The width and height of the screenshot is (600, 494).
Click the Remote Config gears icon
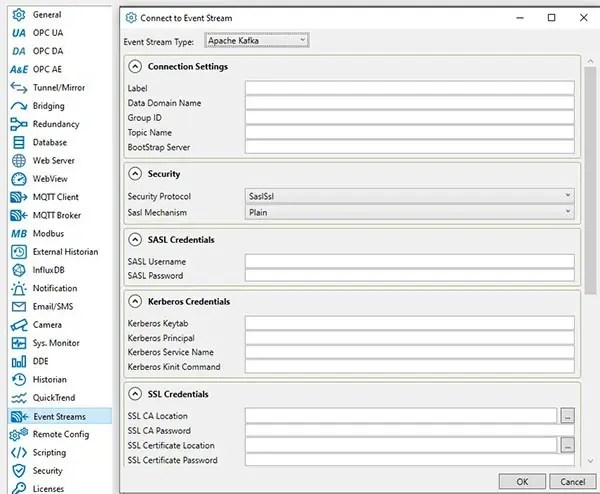pyautogui.click(x=19, y=434)
